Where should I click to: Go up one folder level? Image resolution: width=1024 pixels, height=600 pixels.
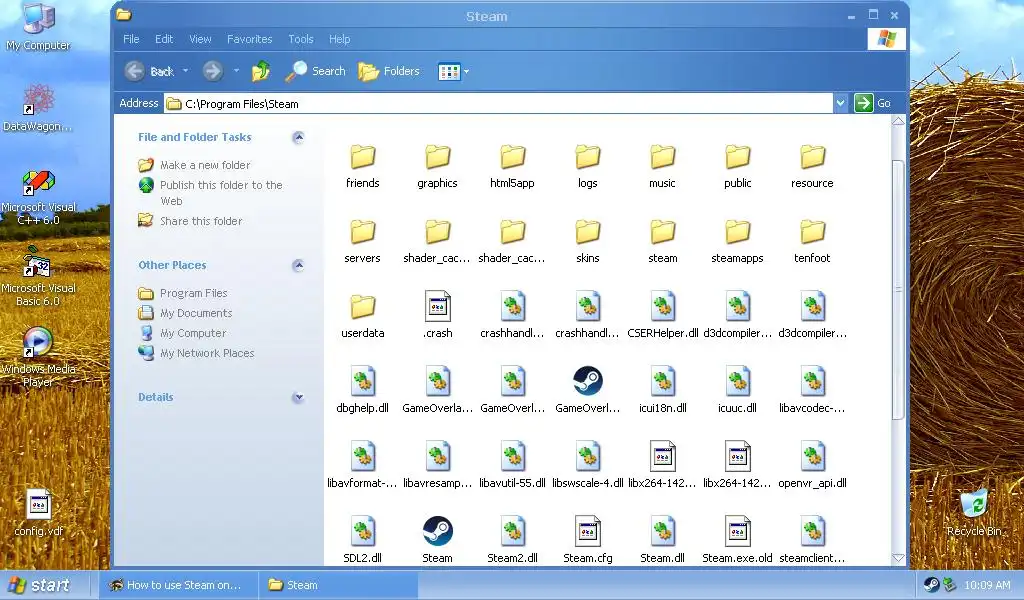(x=261, y=71)
